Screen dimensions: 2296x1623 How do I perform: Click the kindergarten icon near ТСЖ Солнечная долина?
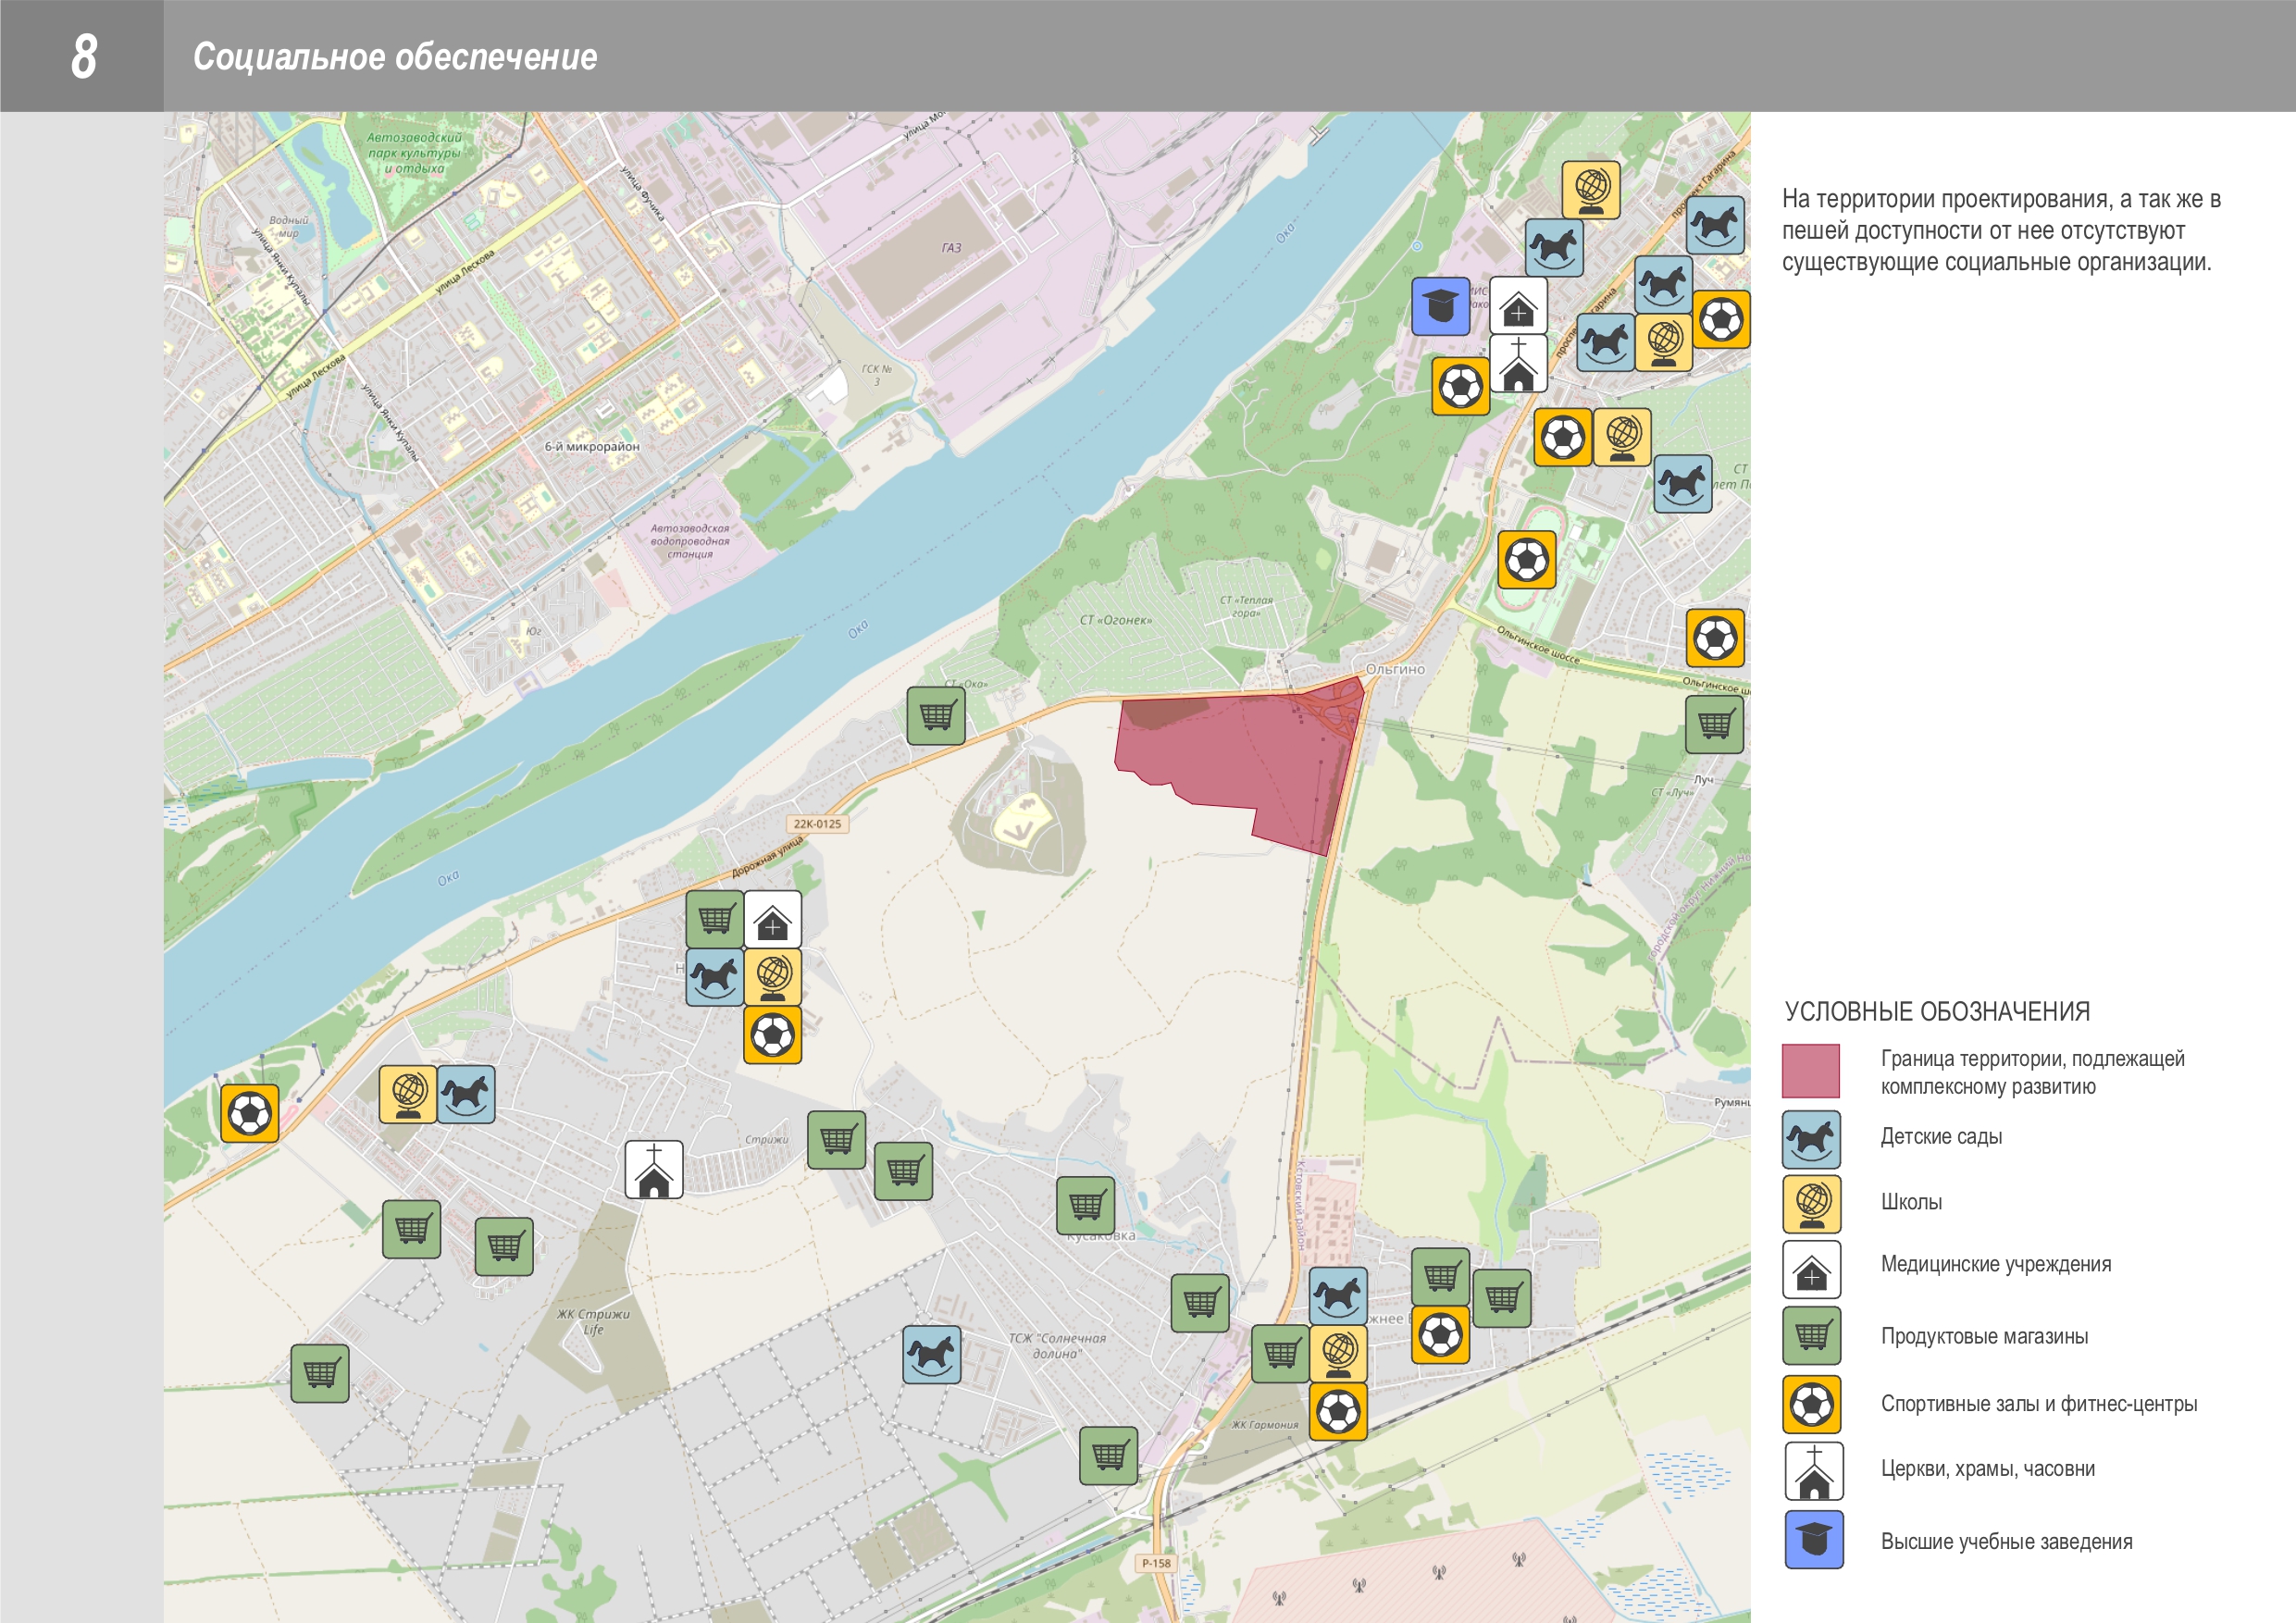click(x=932, y=1354)
